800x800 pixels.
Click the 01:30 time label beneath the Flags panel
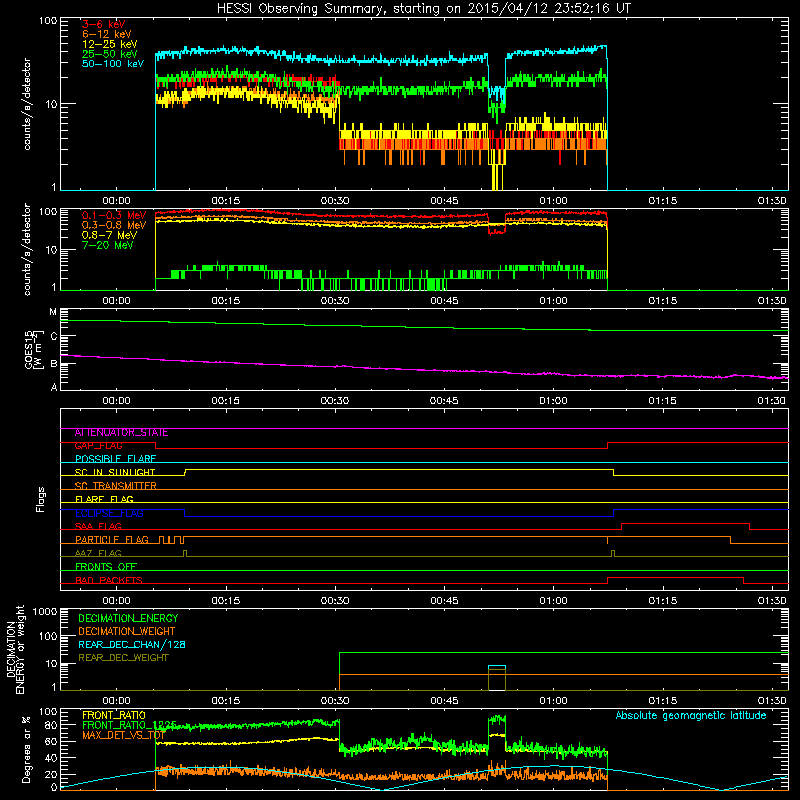[x=772, y=601]
